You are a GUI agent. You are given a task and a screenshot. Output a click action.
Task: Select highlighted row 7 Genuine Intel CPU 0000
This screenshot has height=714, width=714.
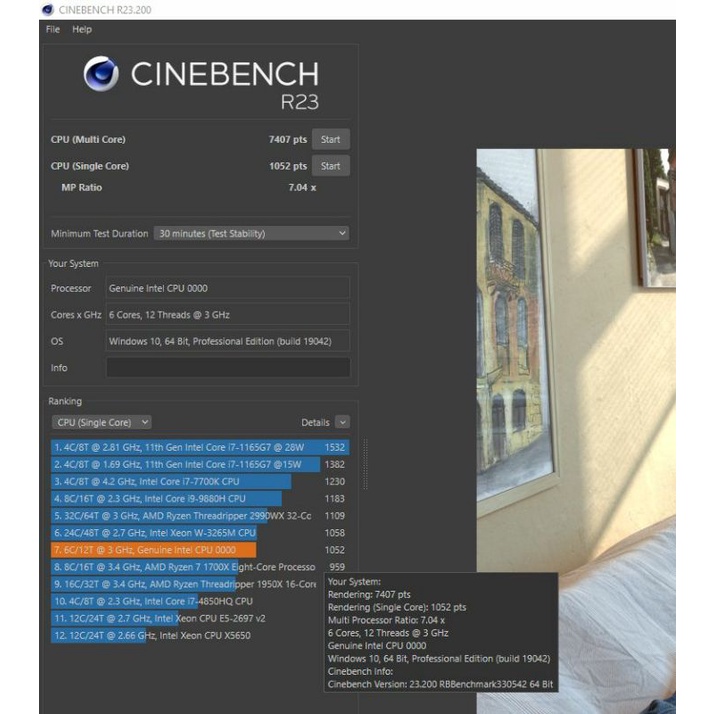pos(200,550)
